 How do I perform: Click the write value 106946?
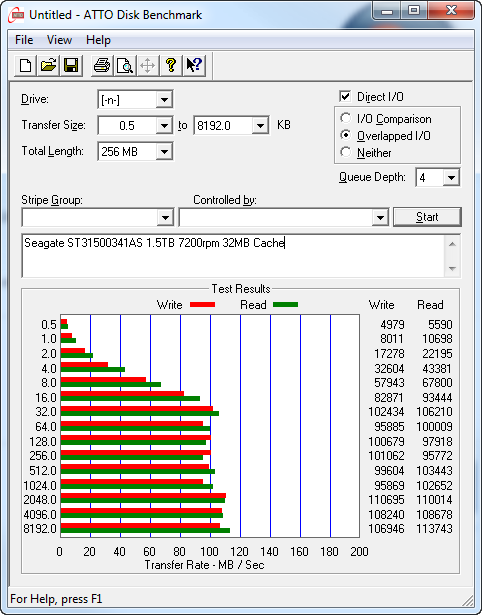tap(386, 529)
